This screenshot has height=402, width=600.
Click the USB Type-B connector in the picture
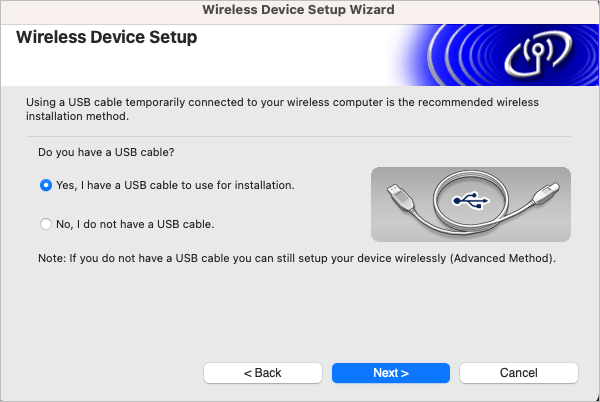click(x=546, y=192)
